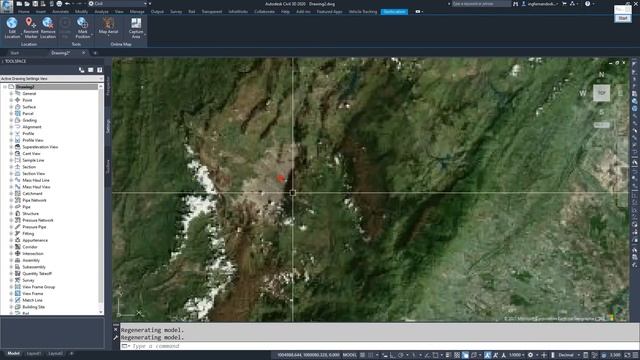Expand the General node in Settings tree
Viewport: 640px width, 360px height.
point(11,93)
